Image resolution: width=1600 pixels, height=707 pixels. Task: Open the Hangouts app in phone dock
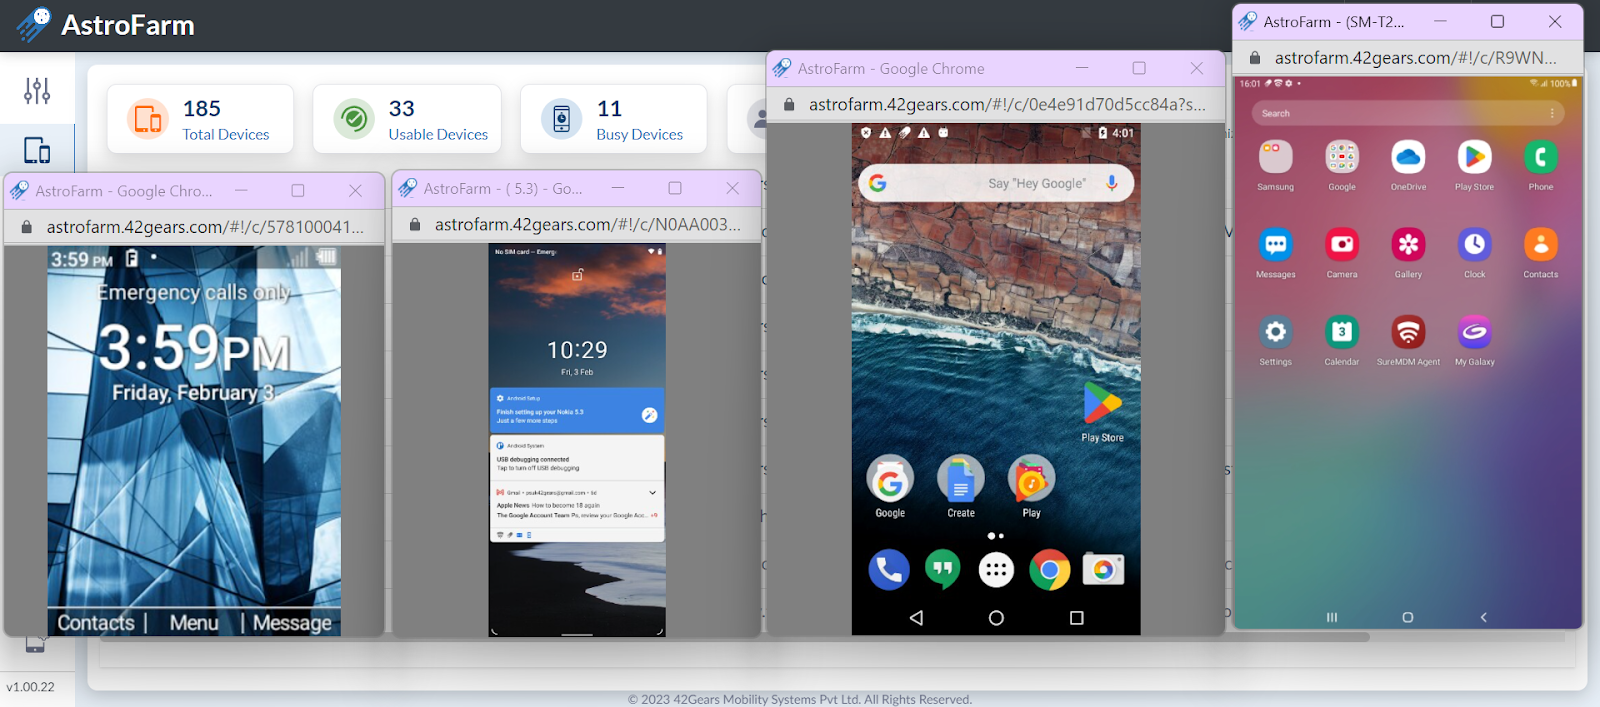tap(942, 570)
